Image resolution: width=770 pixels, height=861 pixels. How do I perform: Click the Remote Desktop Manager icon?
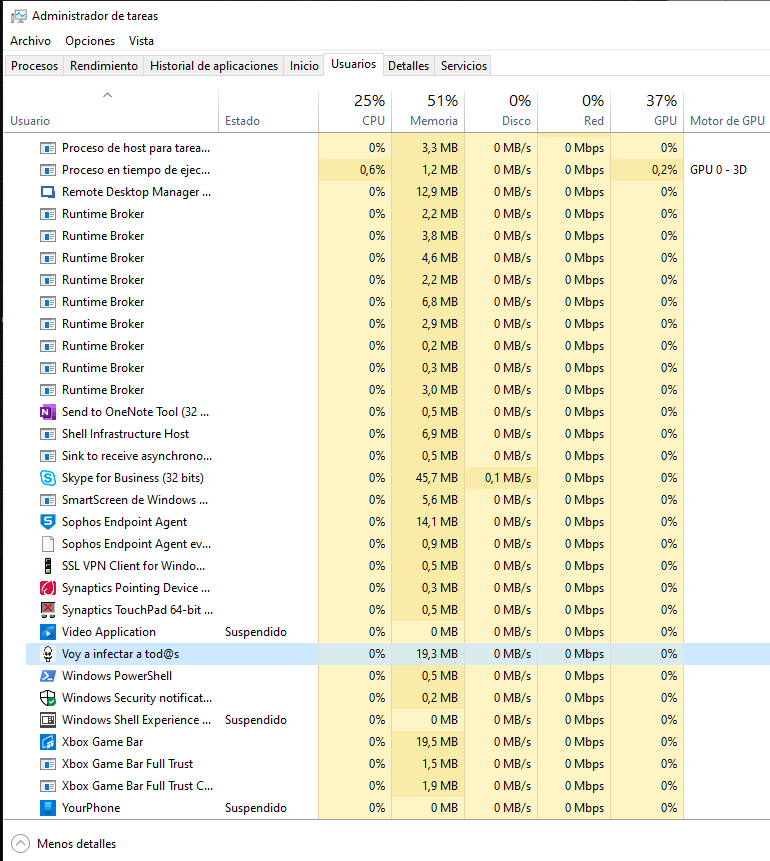47,192
